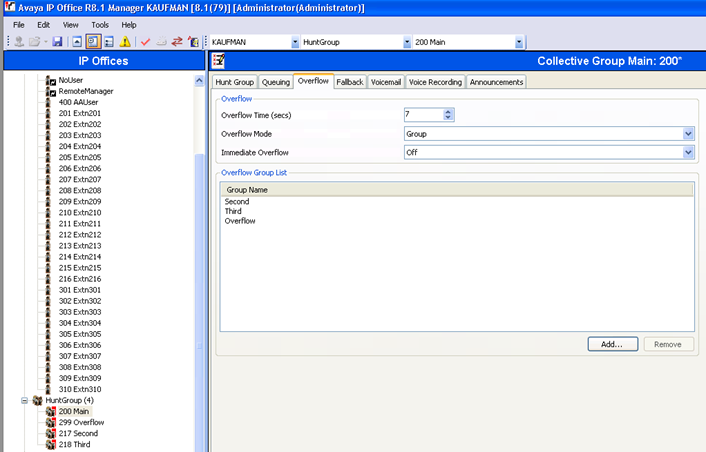Screen dimensions: 706x452
Task: Click the NoUser user icon
Action: click(x=50, y=80)
